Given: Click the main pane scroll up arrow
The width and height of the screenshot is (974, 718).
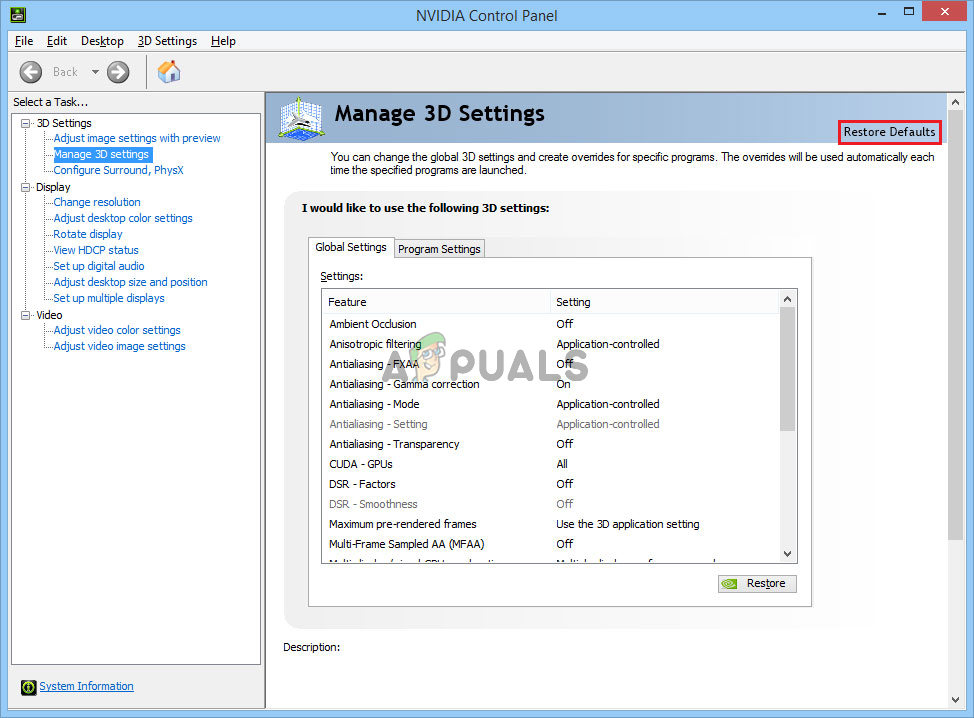Looking at the screenshot, I should click(955, 102).
